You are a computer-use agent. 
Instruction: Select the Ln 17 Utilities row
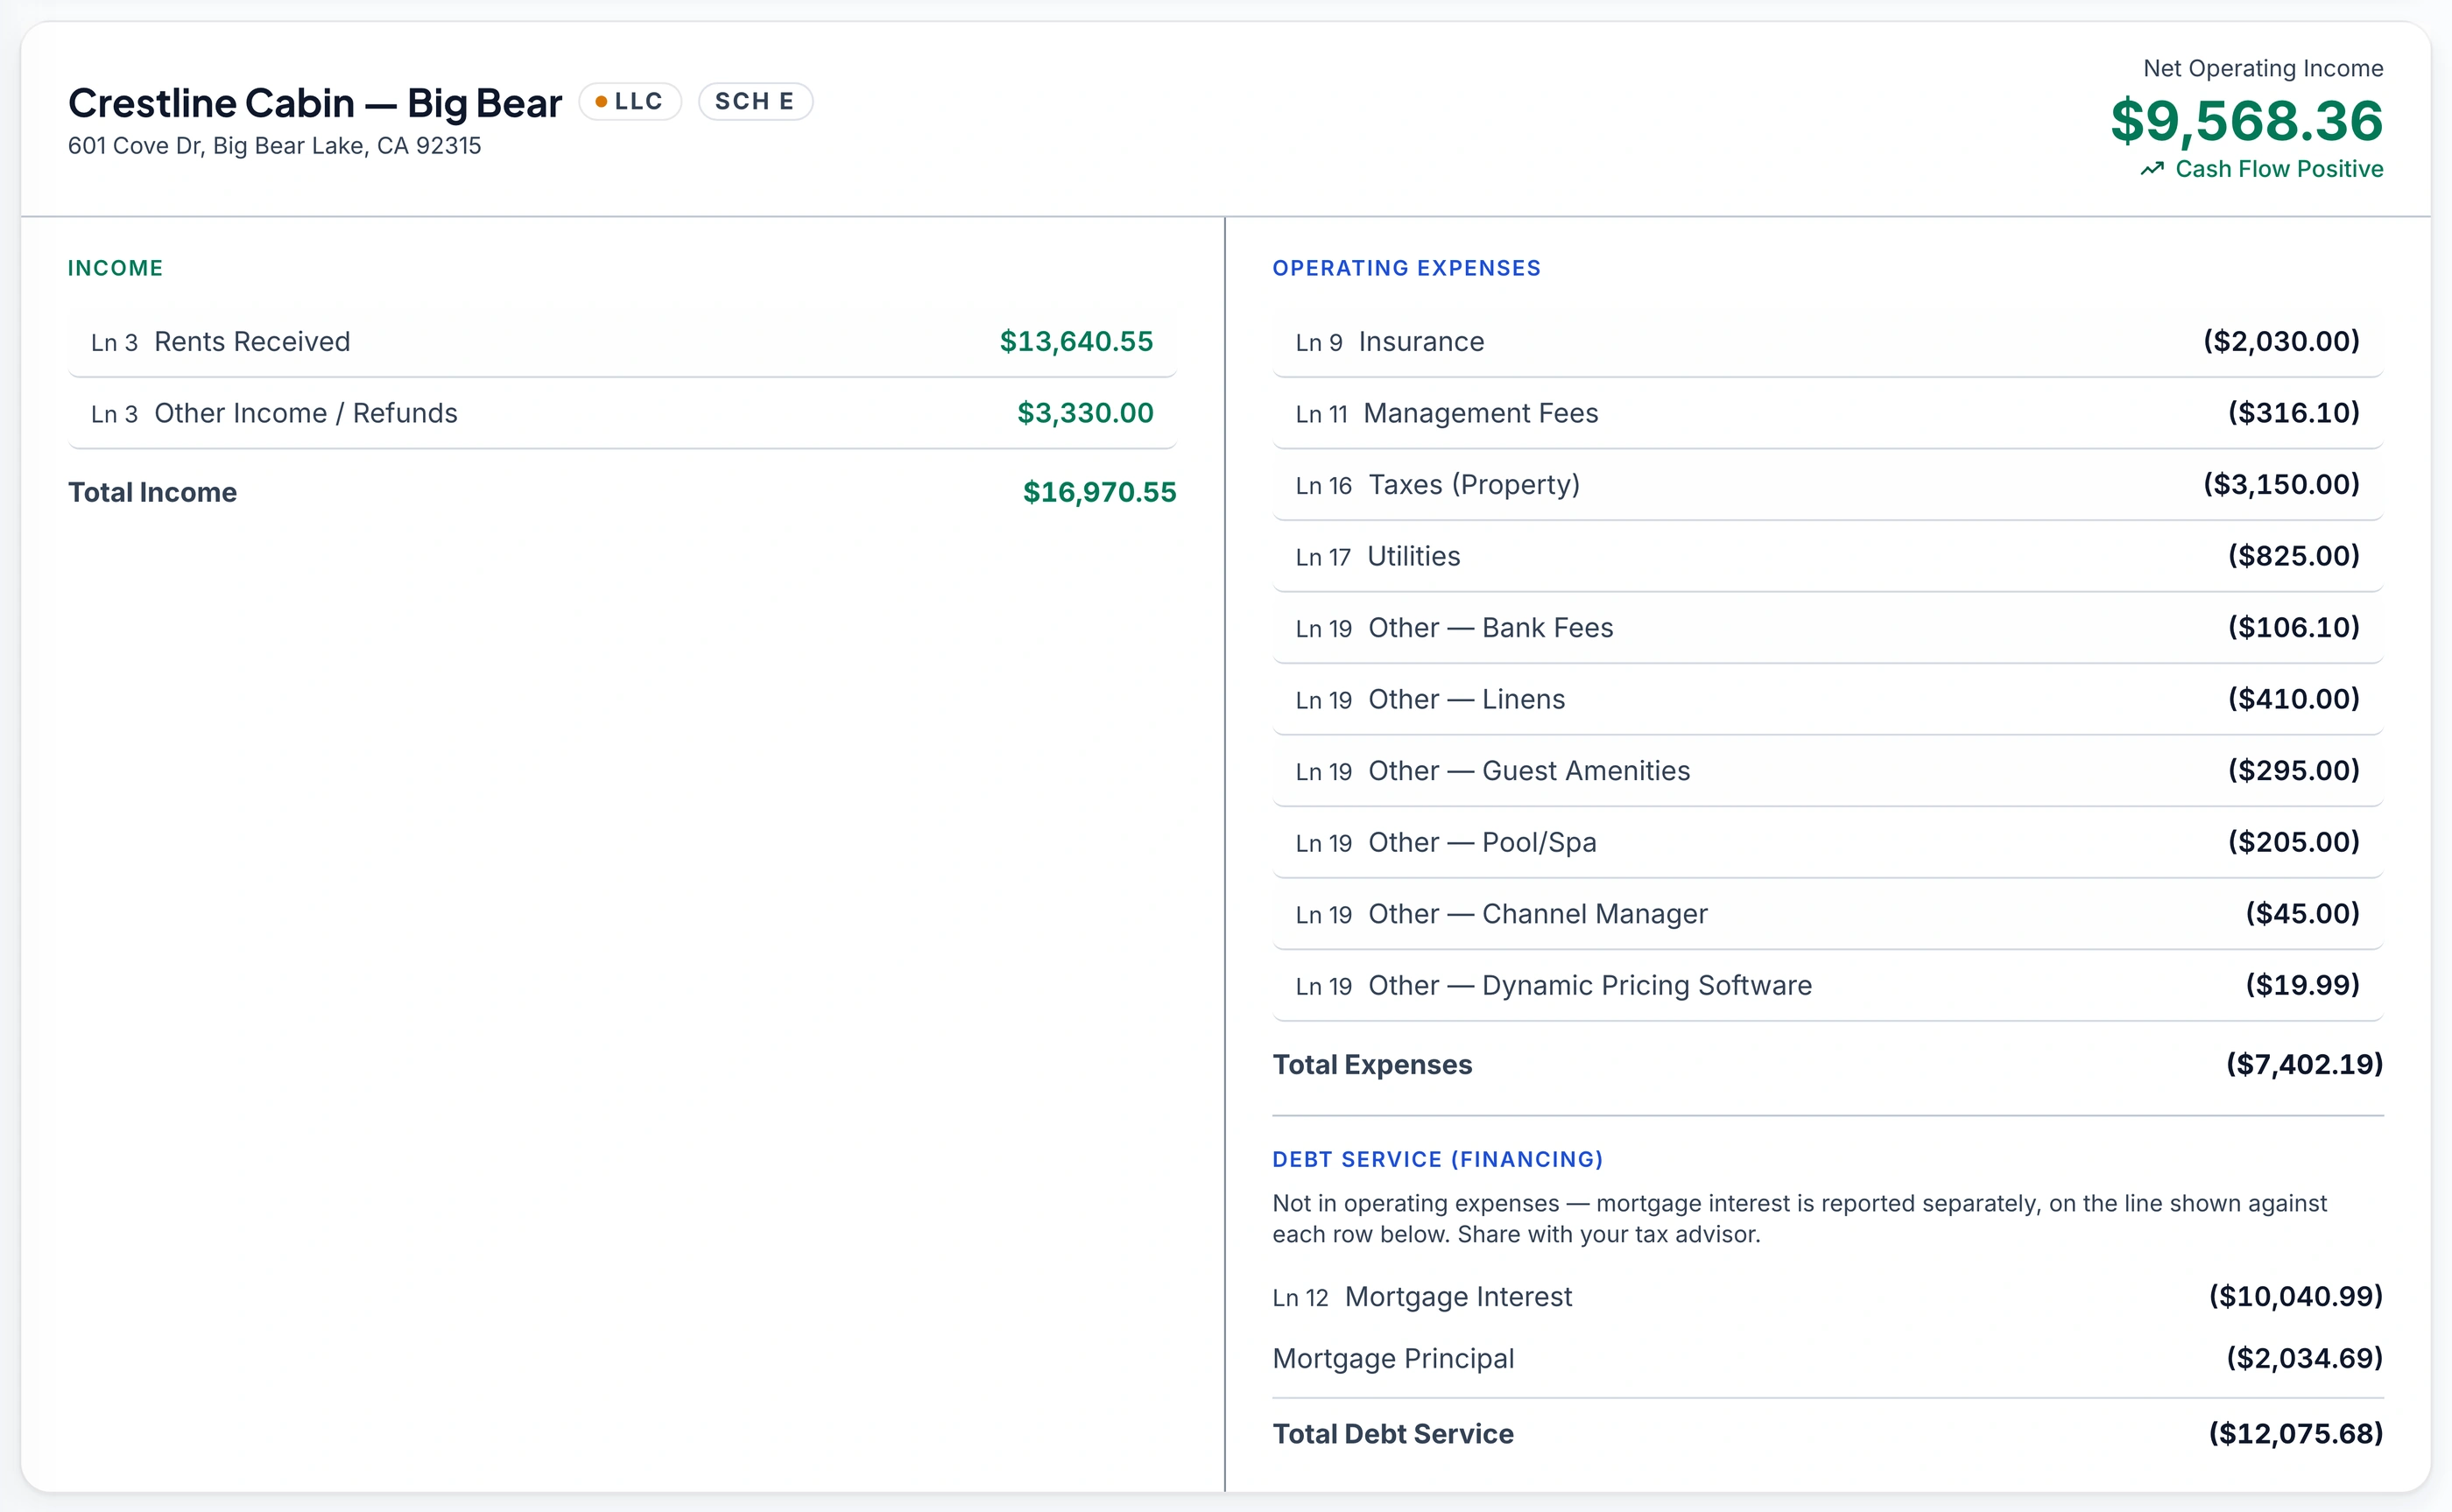1828,556
